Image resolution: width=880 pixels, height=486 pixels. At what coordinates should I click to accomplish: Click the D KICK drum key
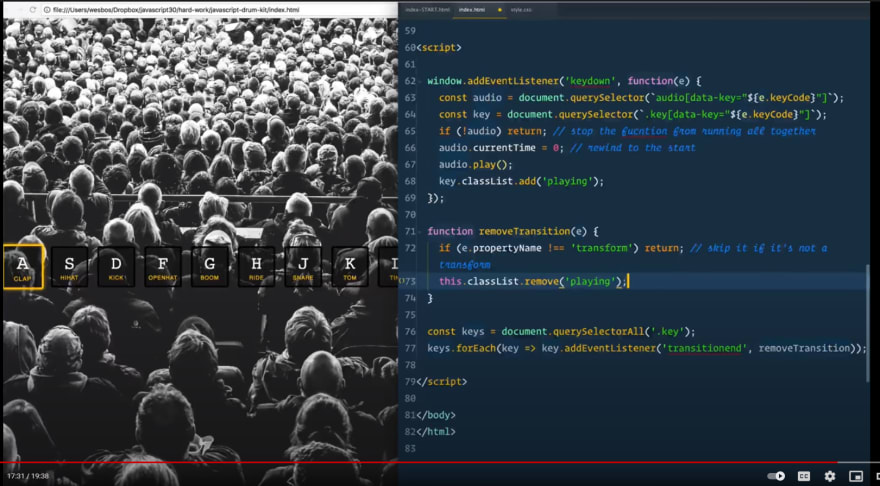tap(116, 267)
